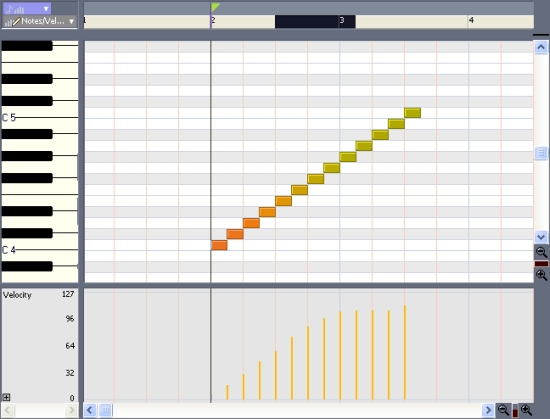The image size is (550, 419).
Task: Click the horizontal zoom out magnifier
Action: [x=503, y=410]
